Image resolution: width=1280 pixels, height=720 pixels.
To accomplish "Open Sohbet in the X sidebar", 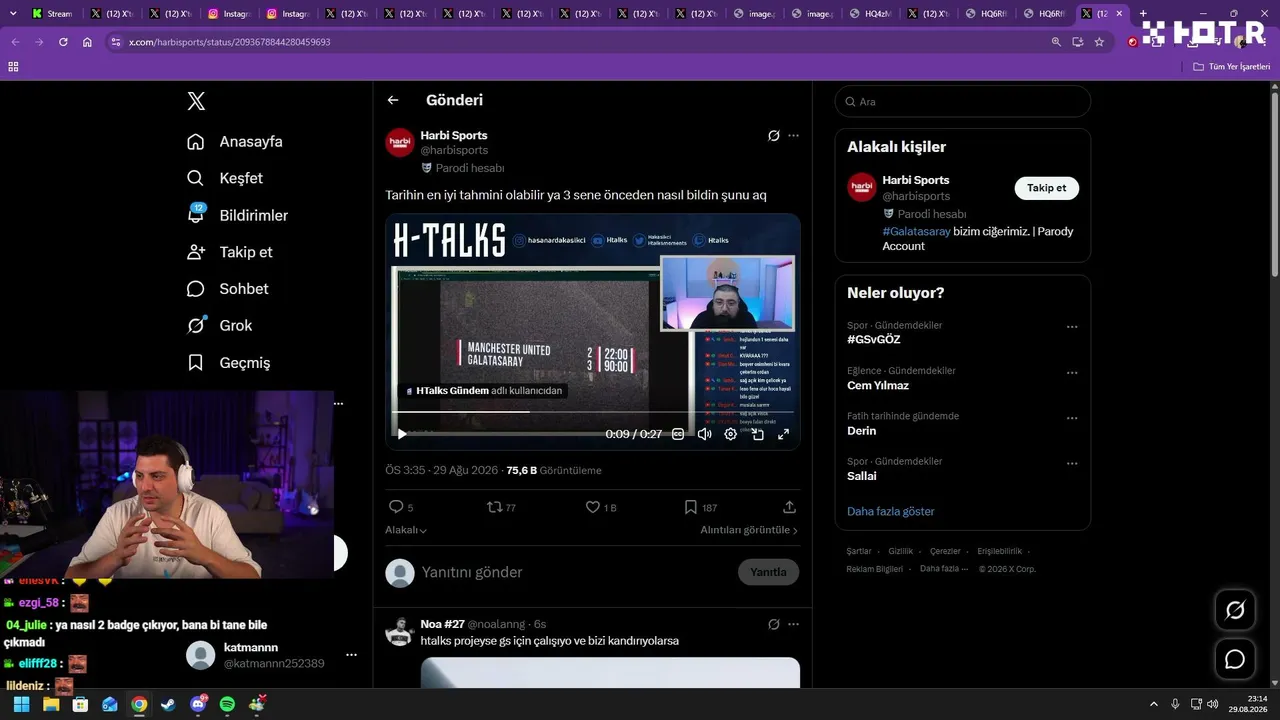I will (x=228, y=289).
